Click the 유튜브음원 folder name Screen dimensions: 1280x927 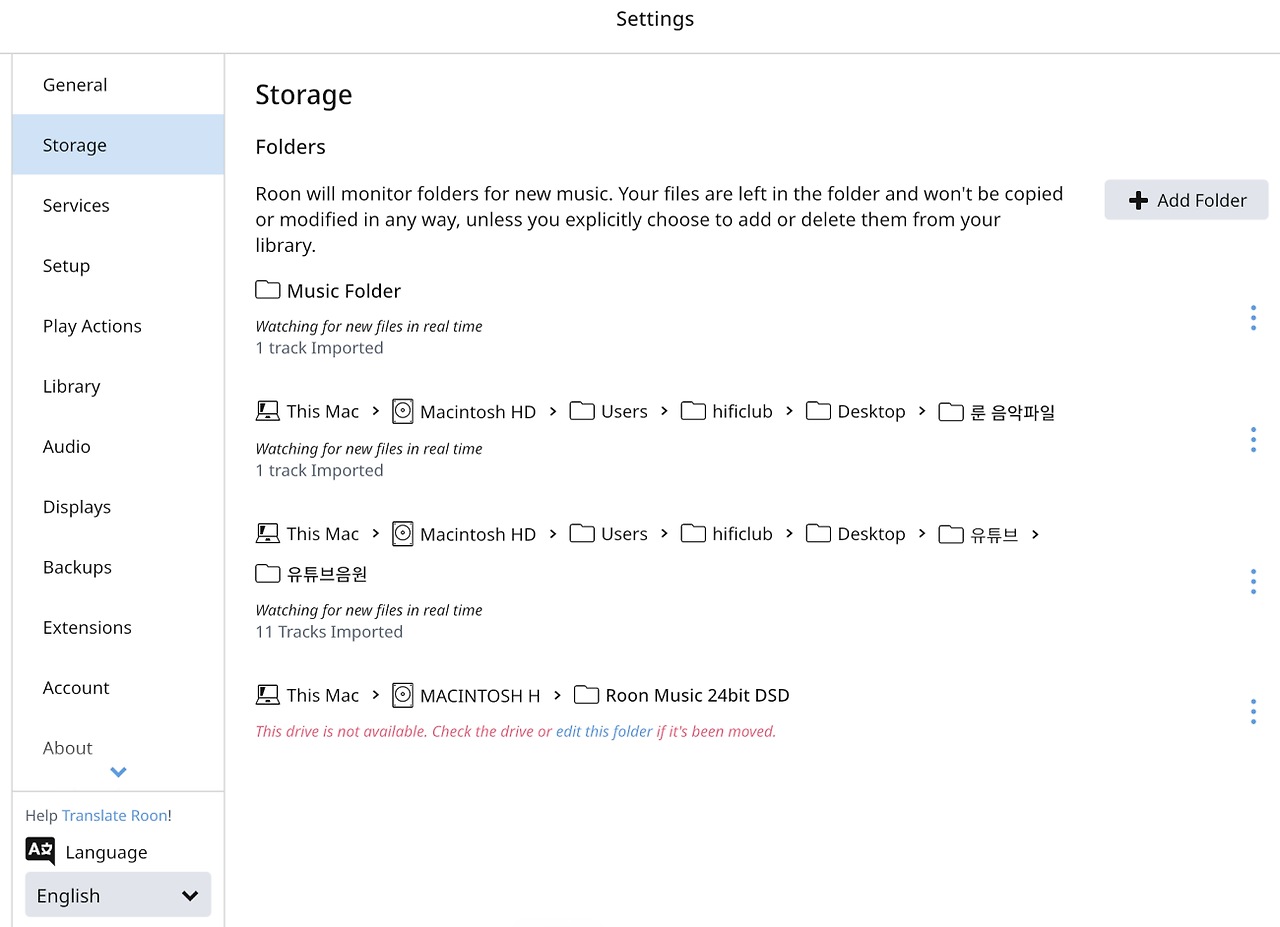click(327, 574)
